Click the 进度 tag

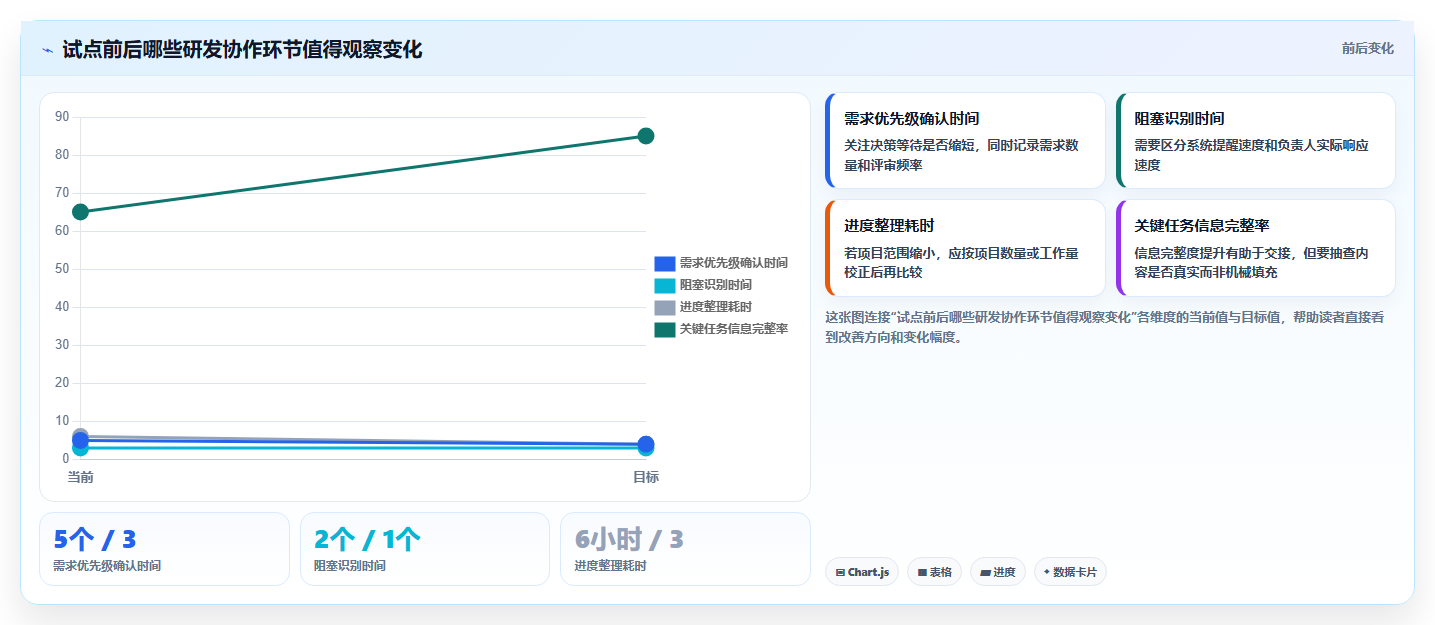pyautogui.click(x=998, y=572)
